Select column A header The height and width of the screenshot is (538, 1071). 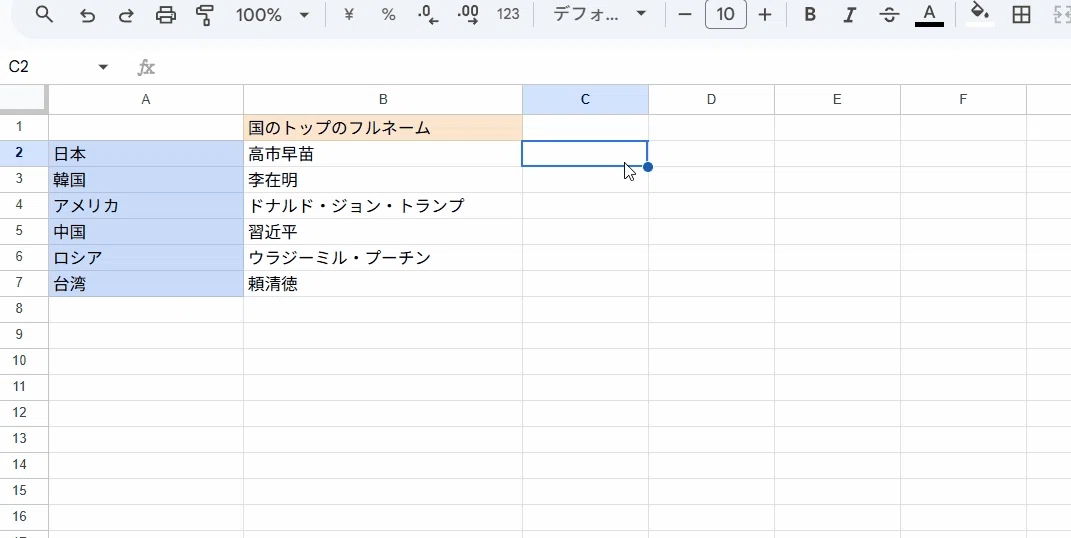145,100
